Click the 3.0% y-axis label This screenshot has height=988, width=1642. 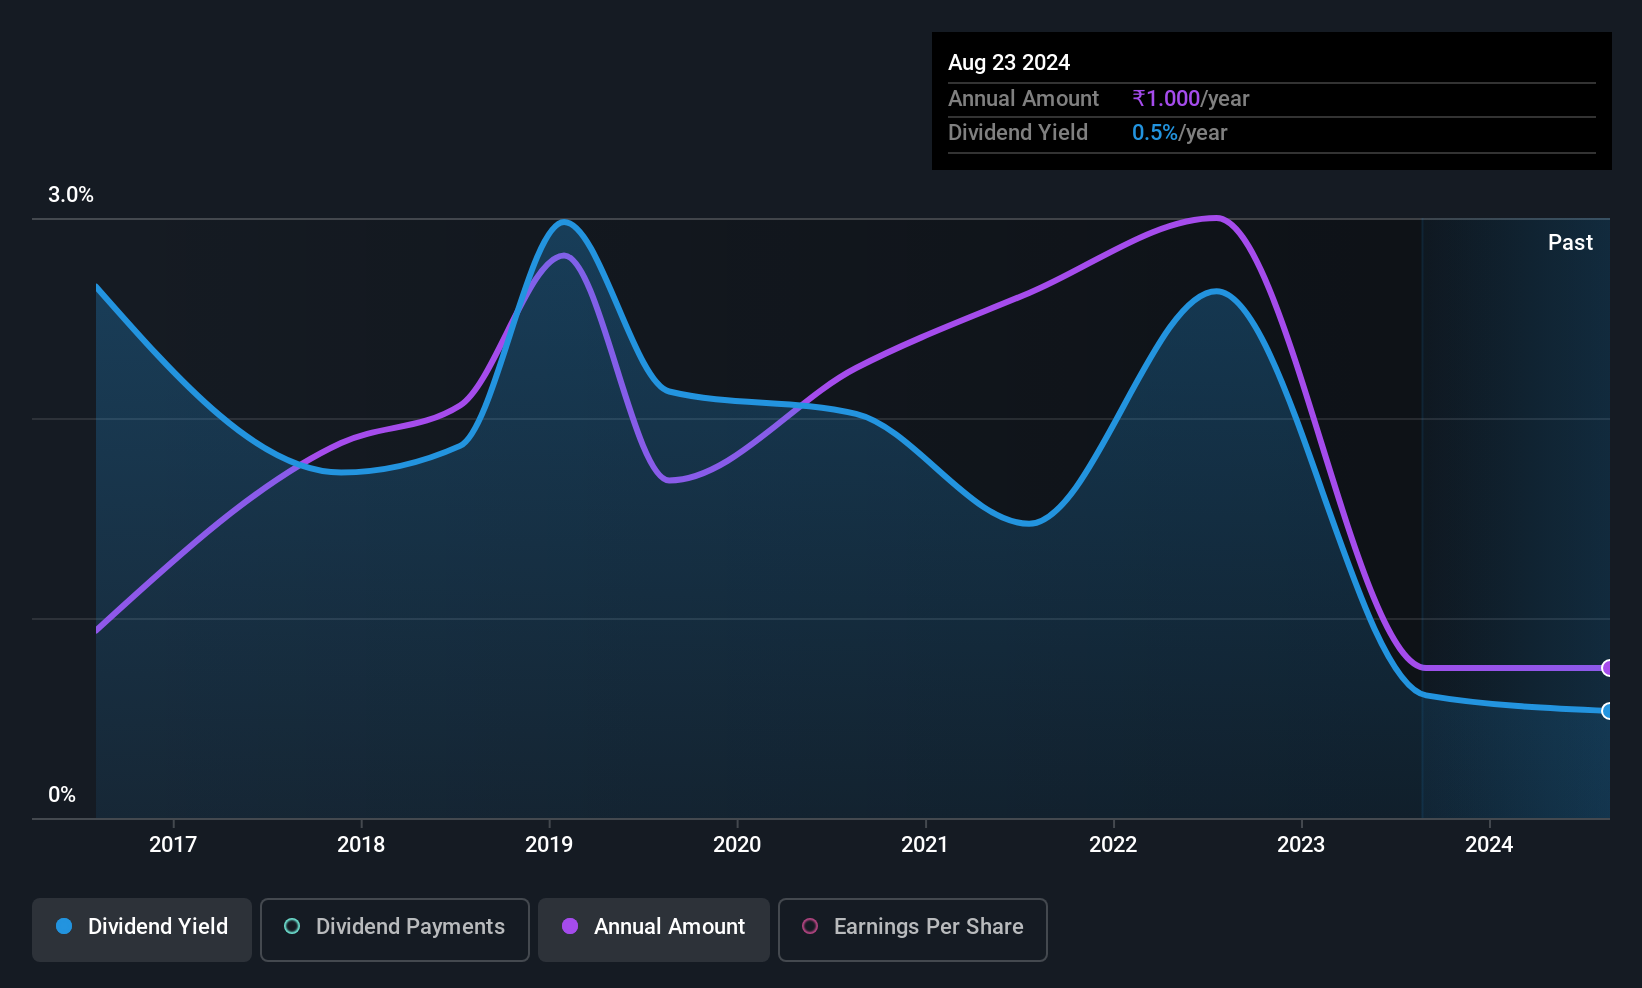coord(71,195)
